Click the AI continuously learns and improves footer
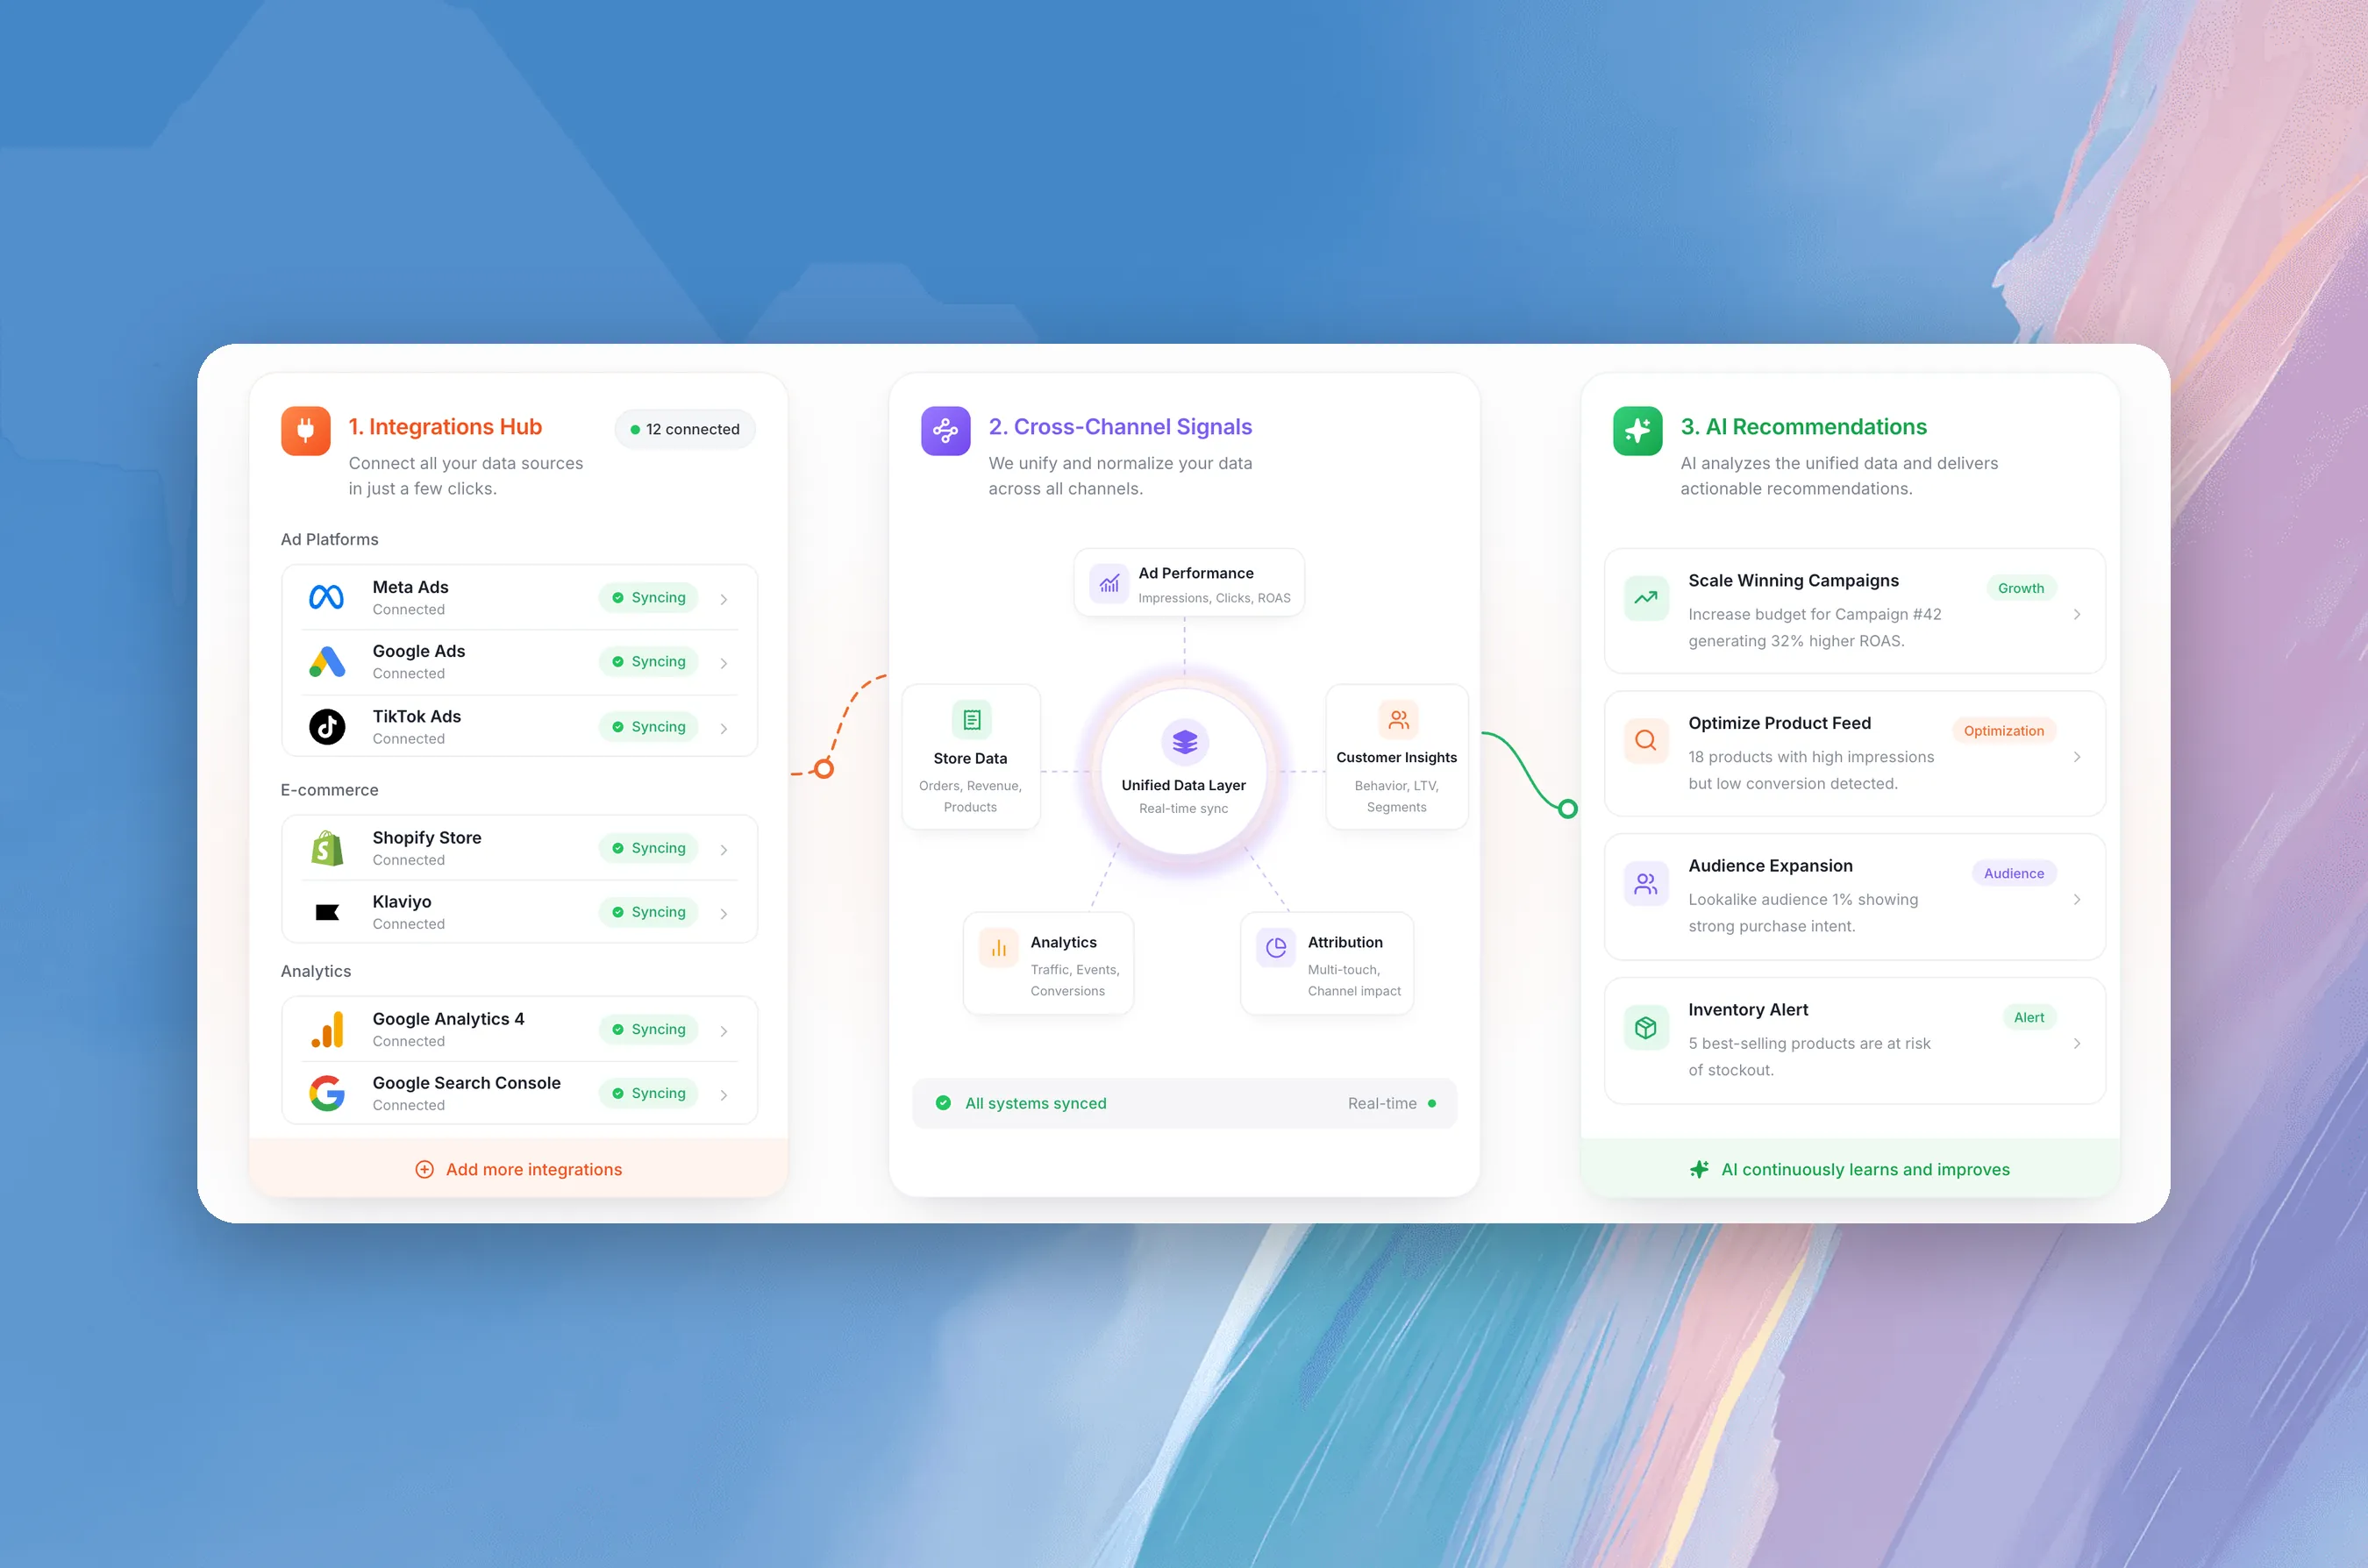2368x1568 pixels. pyautogui.click(x=1850, y=1169)
